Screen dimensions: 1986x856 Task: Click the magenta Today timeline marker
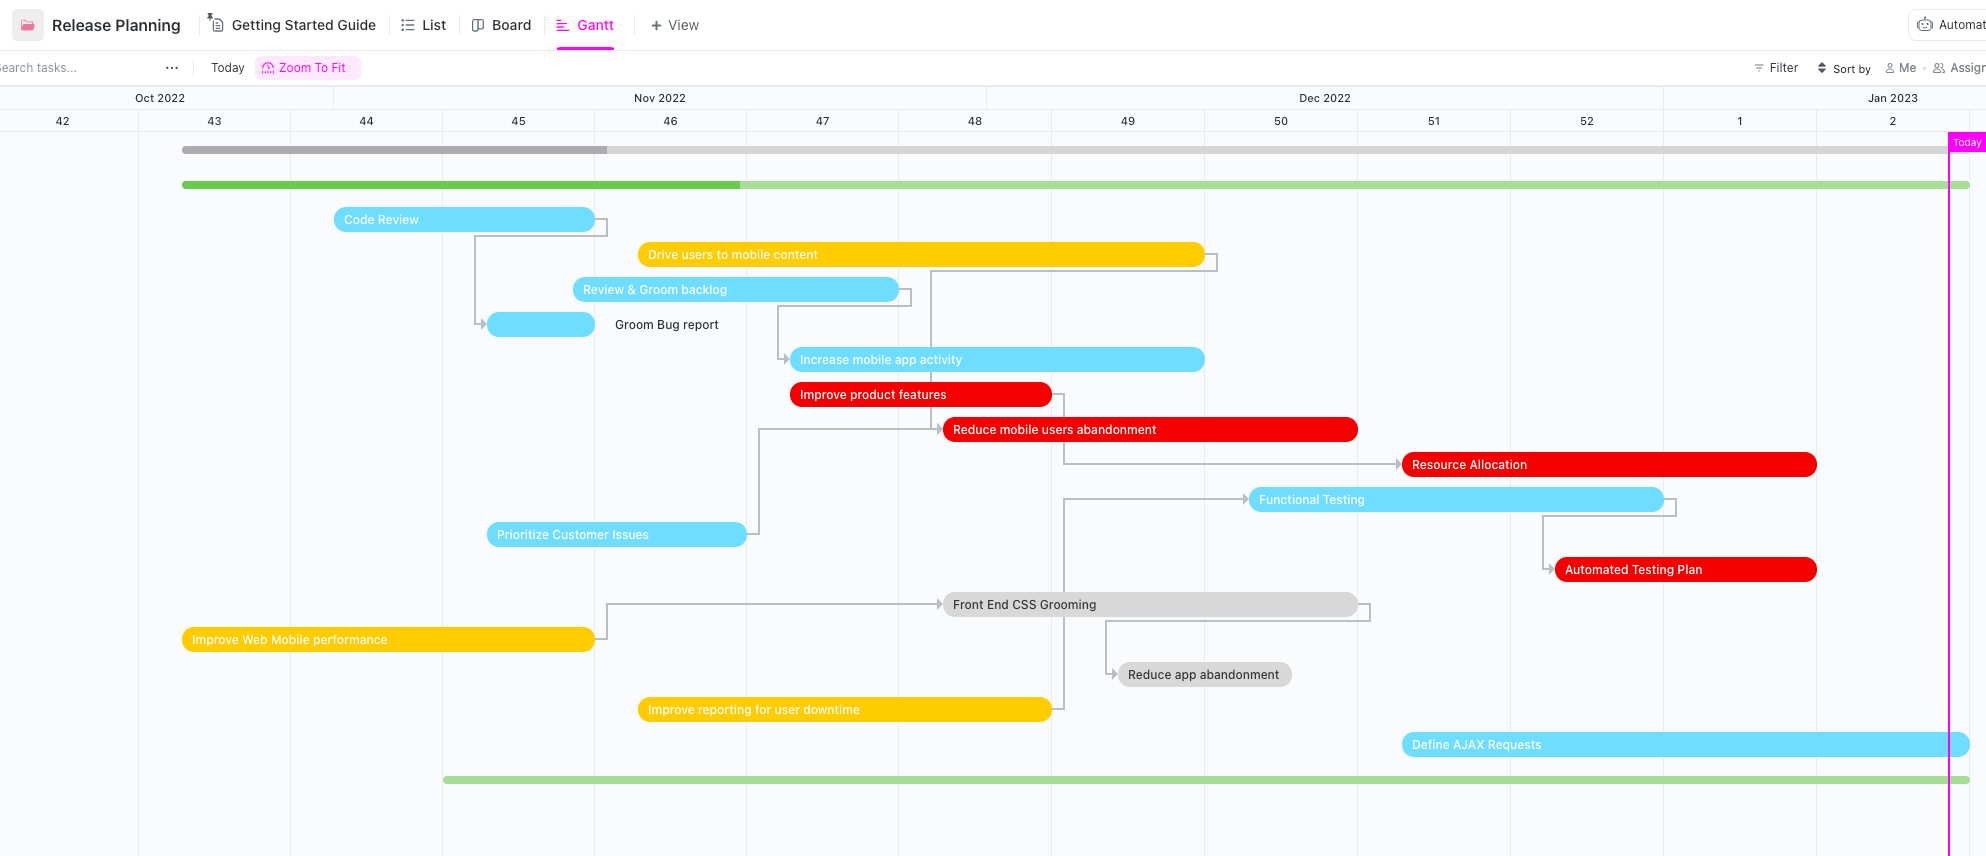[x=1966, y=143]
